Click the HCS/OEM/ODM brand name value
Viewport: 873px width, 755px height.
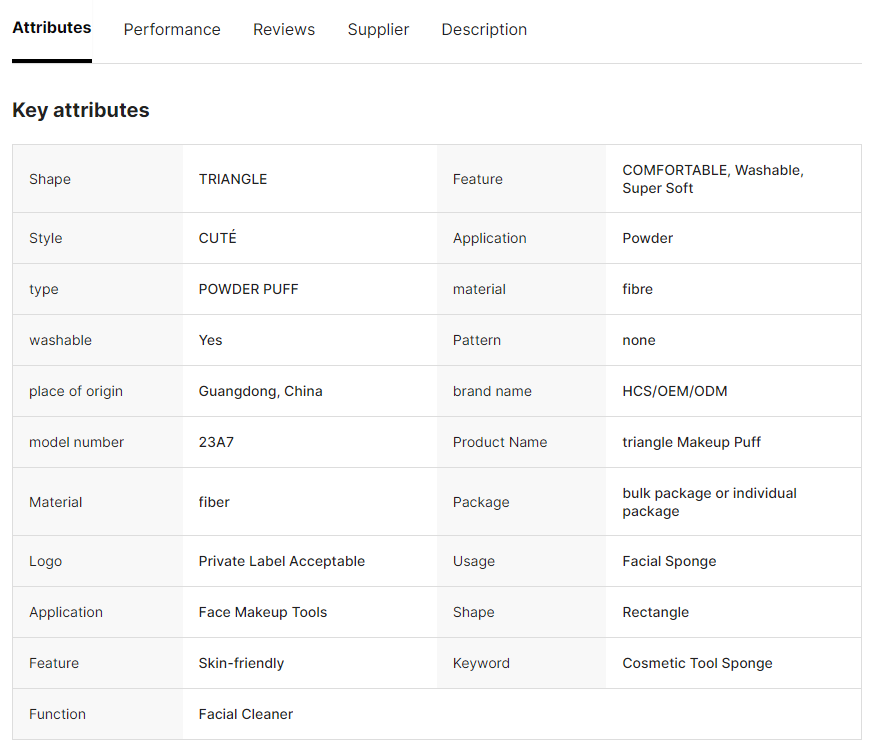click(x=674, y=391)
